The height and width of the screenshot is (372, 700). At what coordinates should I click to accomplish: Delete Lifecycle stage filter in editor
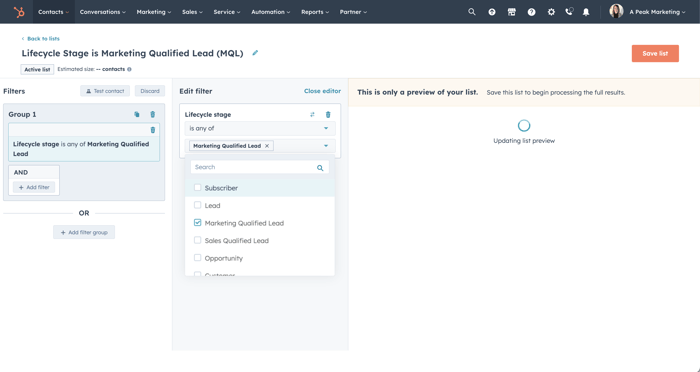(x=328, y=115)
